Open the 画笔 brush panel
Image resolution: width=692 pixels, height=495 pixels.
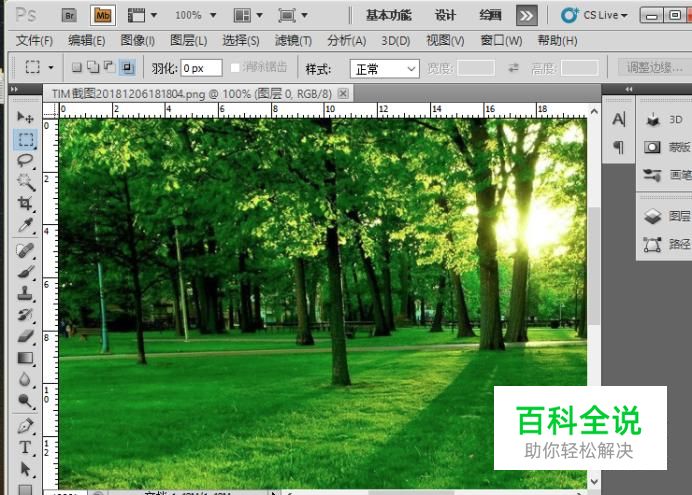point(666,175)
